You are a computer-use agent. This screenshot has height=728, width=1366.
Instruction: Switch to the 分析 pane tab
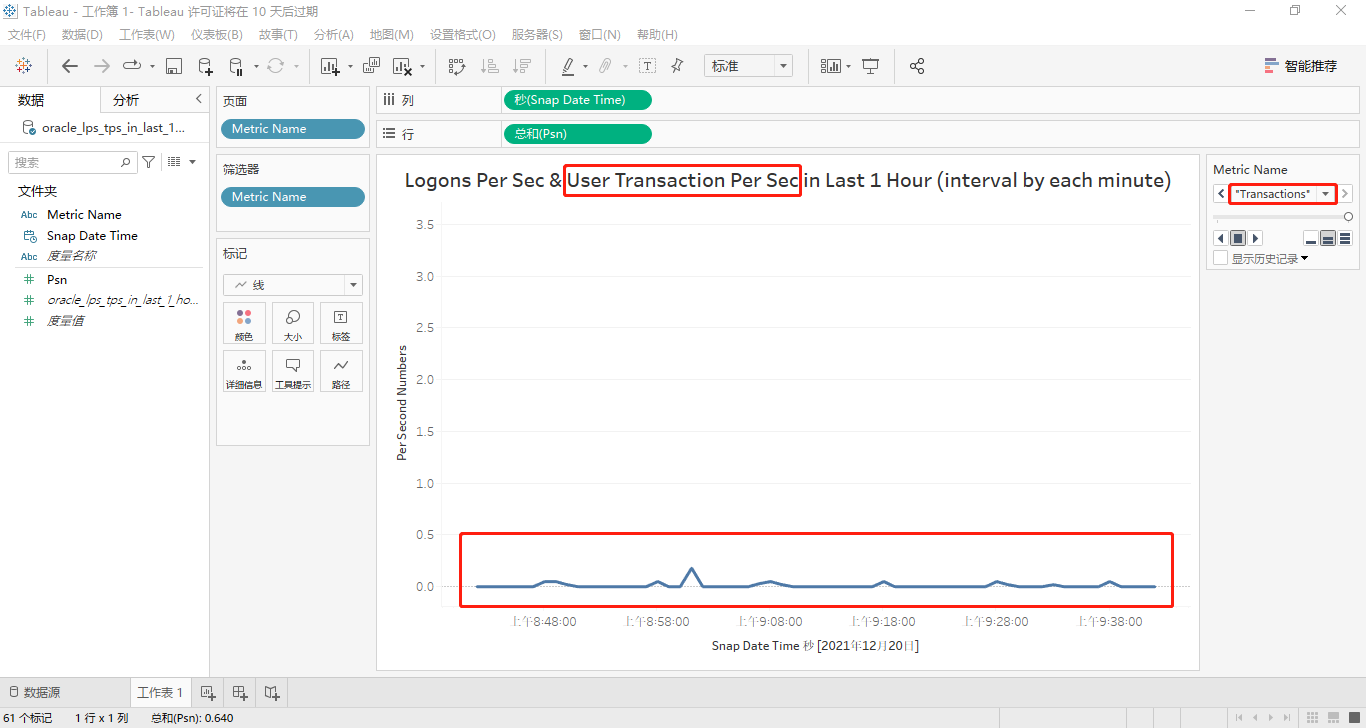[x=126, y=100]
